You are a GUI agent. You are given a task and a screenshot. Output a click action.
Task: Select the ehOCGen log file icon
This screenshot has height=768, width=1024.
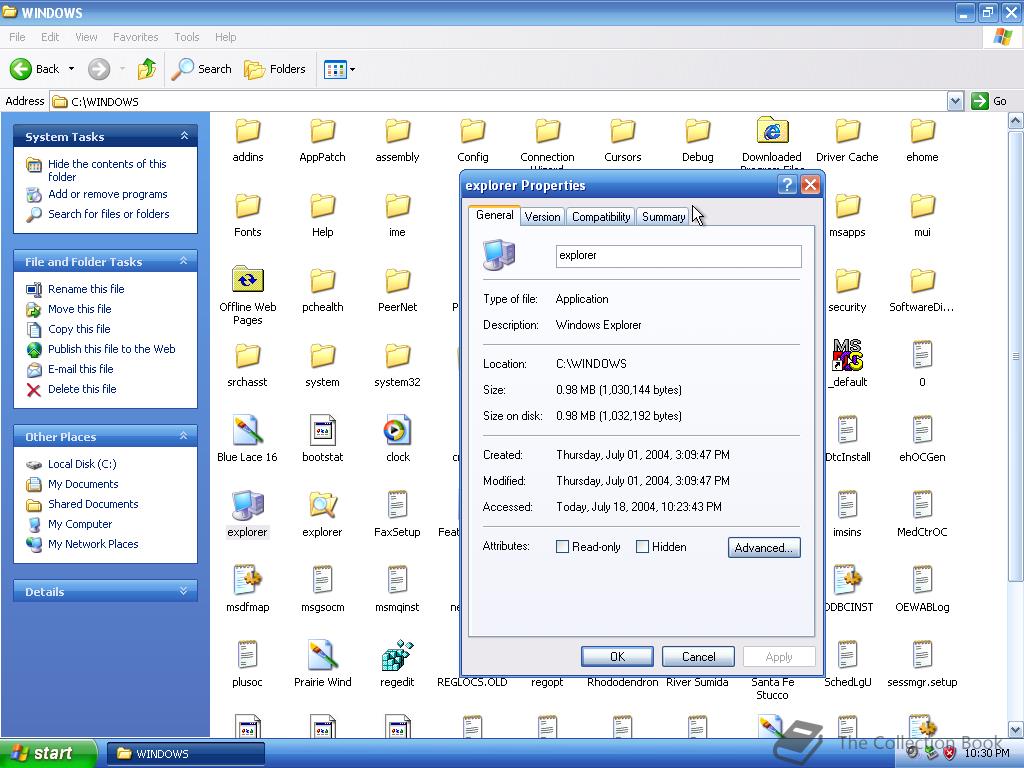922,430
